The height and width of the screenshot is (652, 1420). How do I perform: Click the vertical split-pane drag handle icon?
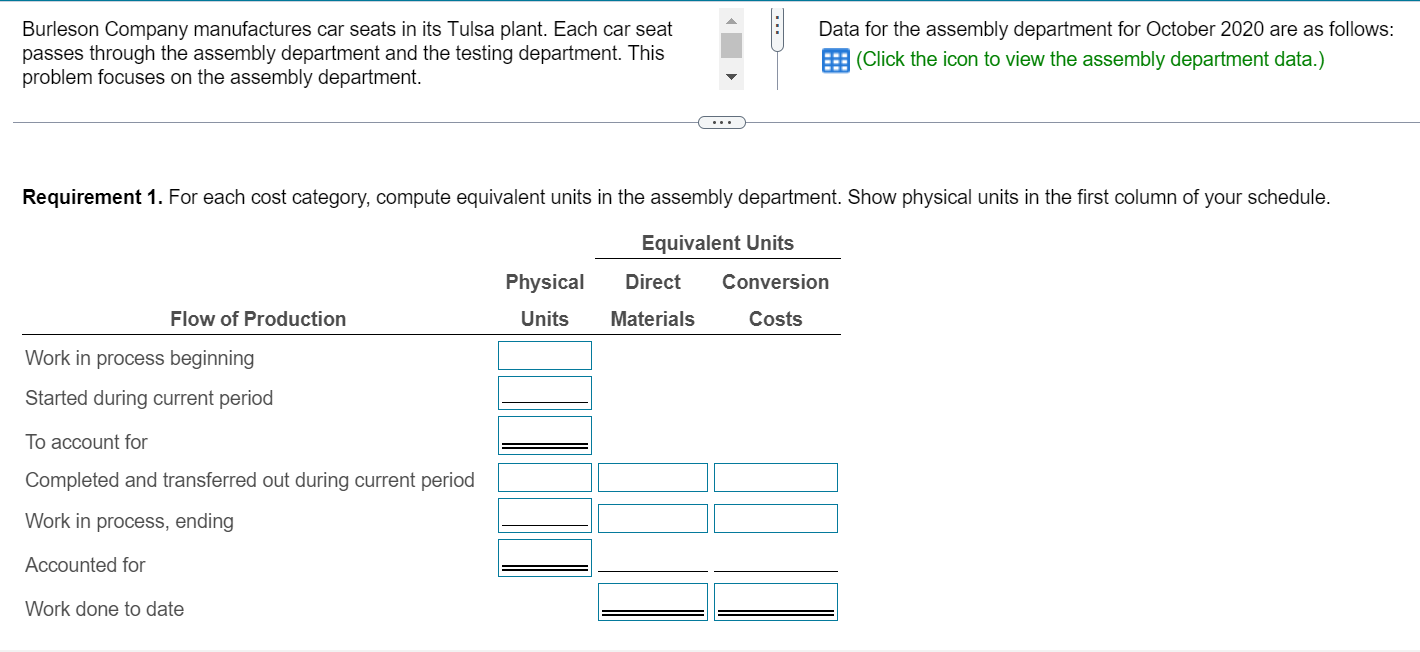pyautogui.click(x=776, y=30)
